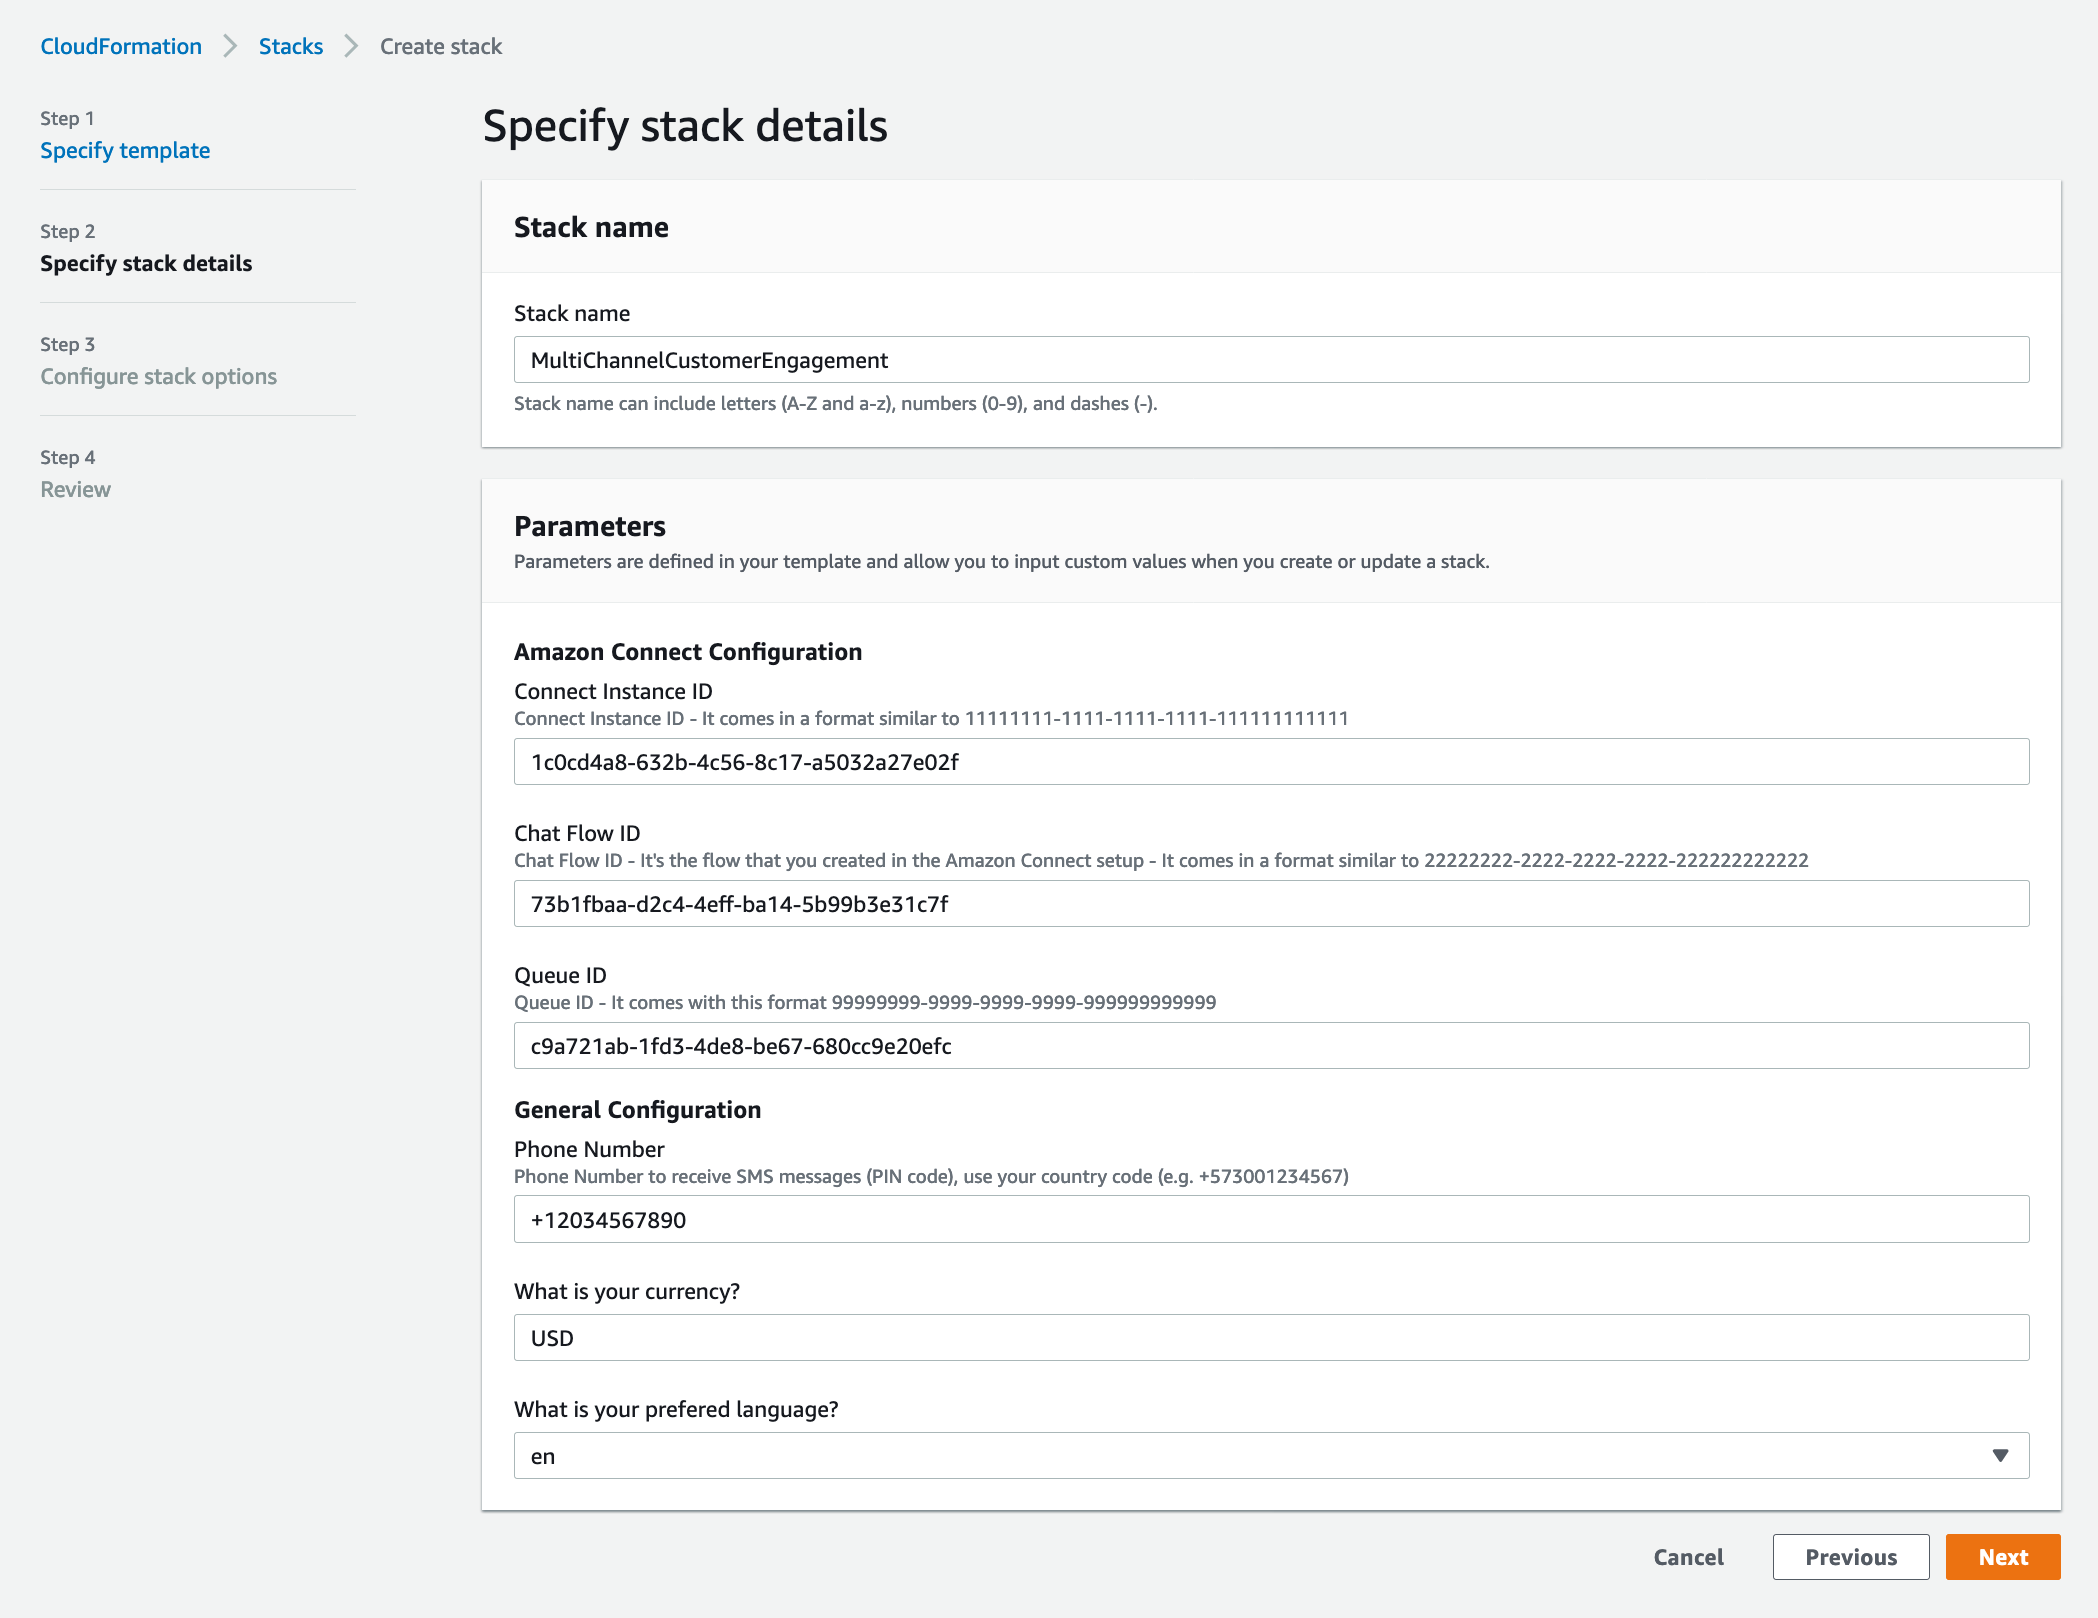Viewport: 2098px width, 1618px height.
Task: Click the Chat Flow ID description text
Action: tap(1161, 861)
